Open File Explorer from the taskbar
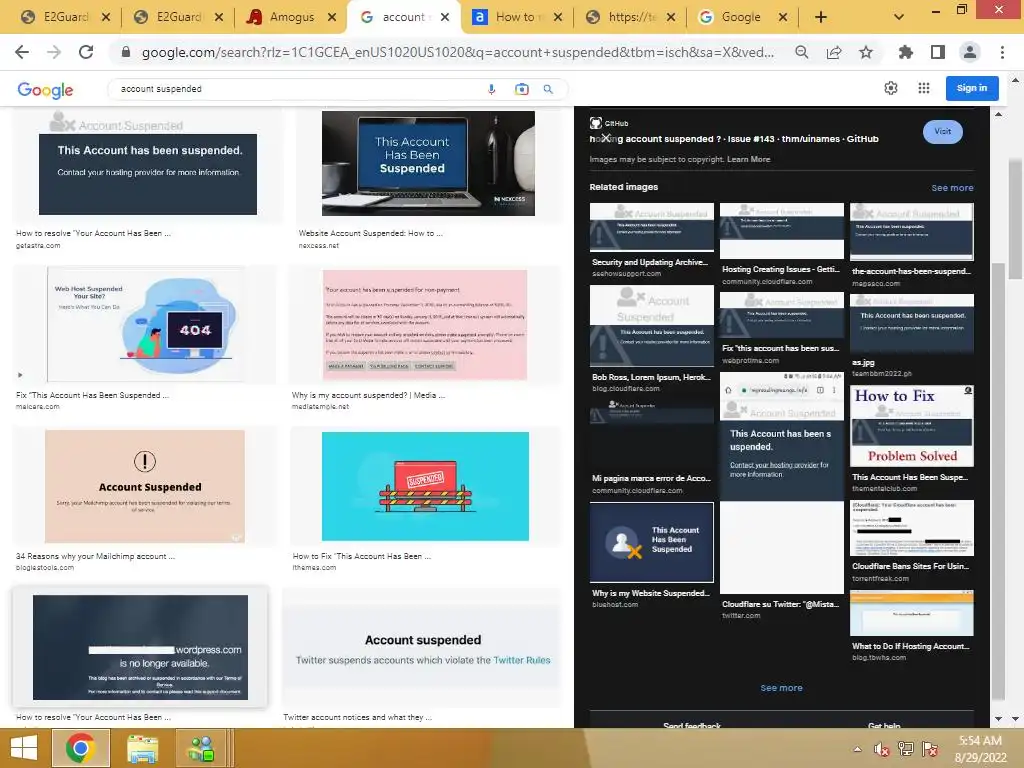Screen dimensions: 1024x768 coord(142,748)
